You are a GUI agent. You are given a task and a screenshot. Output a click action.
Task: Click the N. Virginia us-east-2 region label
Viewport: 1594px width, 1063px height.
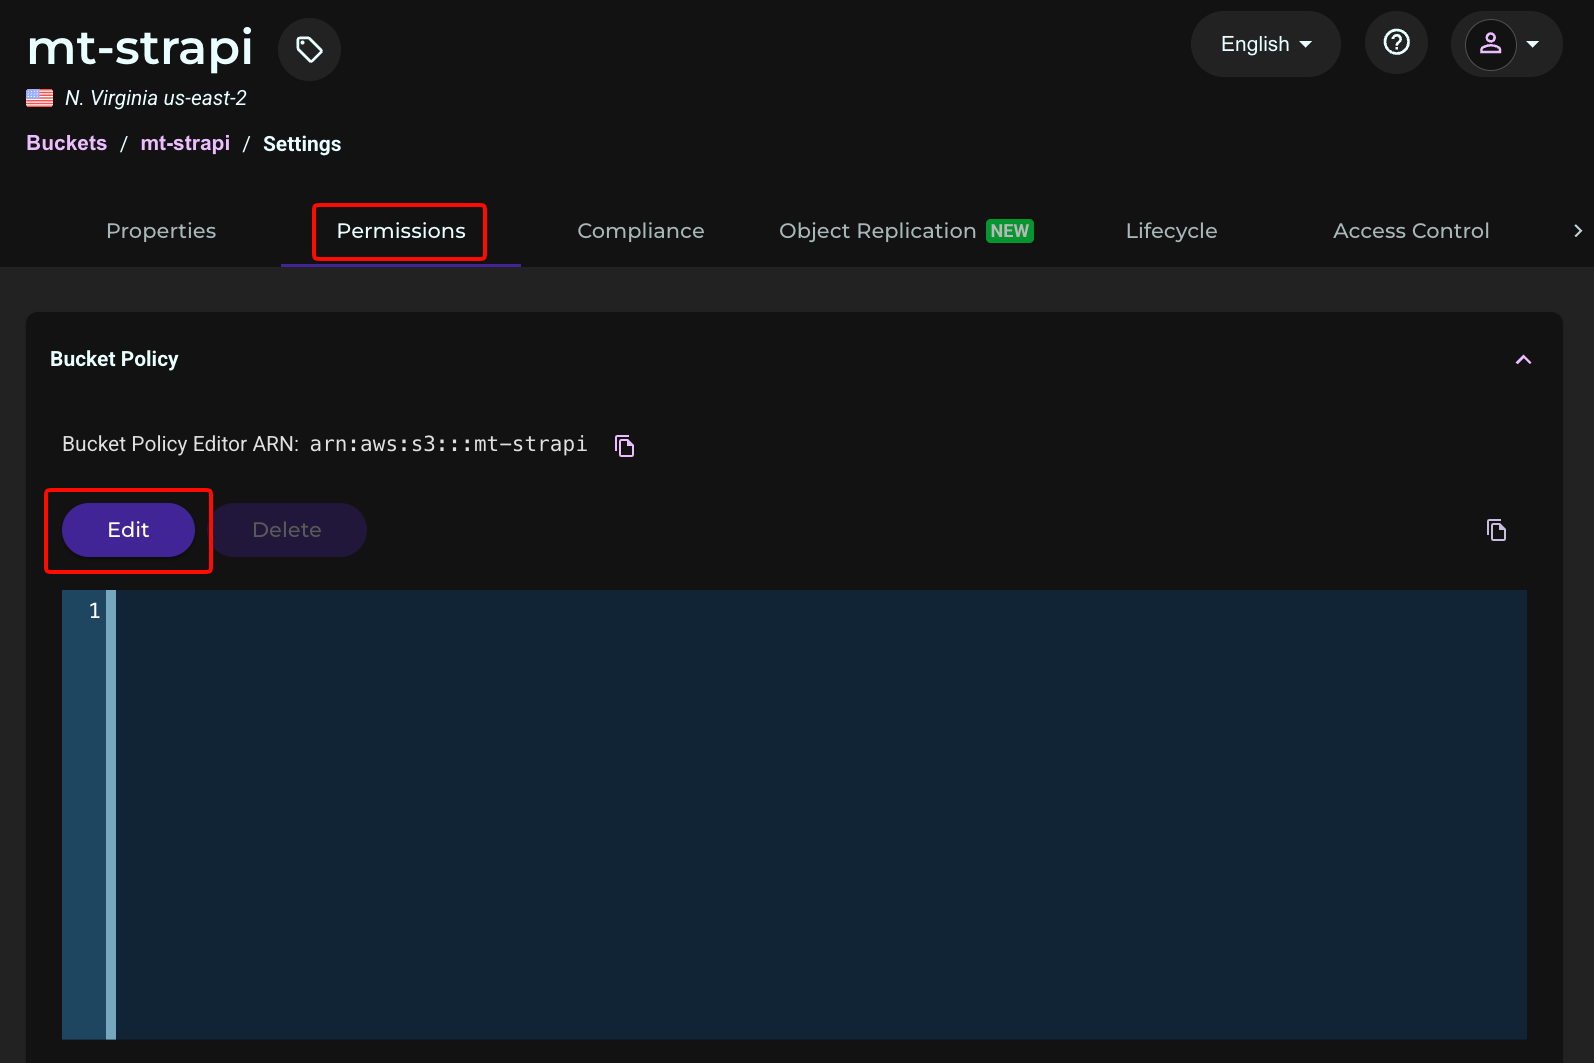click(155, 98)
